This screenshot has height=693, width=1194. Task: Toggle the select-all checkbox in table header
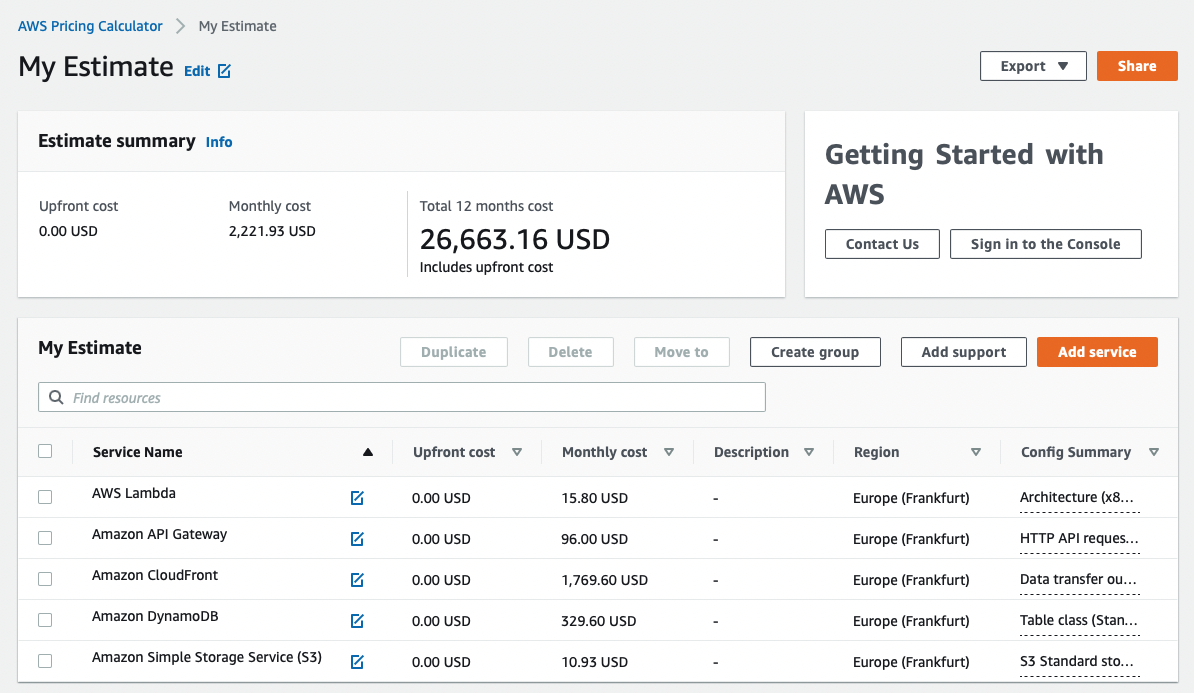46,452
